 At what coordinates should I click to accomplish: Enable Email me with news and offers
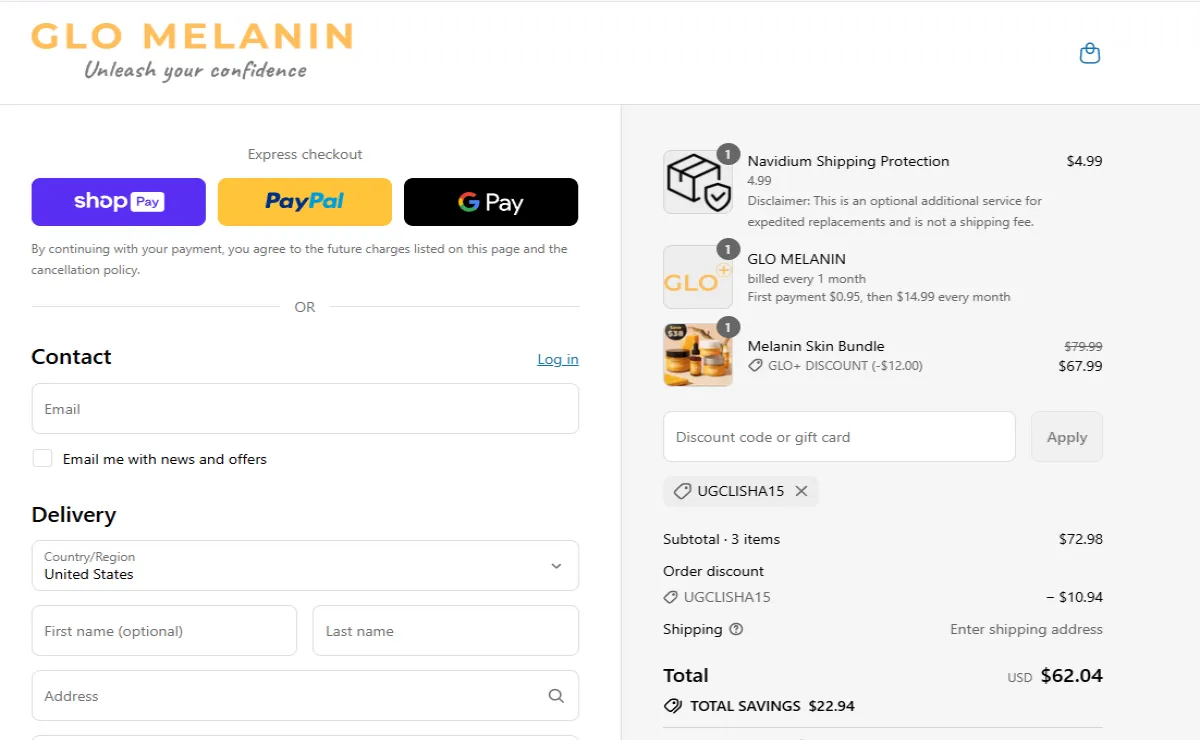42,457
